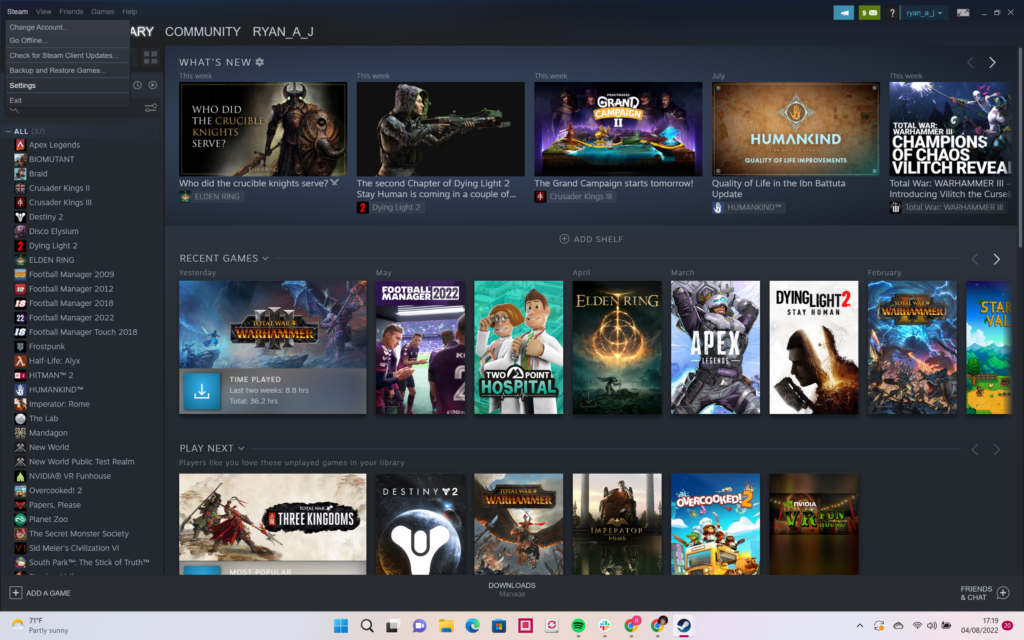The image size is (1024, 640).
Task: Open What's New settings gear
Action: point(259,62)
